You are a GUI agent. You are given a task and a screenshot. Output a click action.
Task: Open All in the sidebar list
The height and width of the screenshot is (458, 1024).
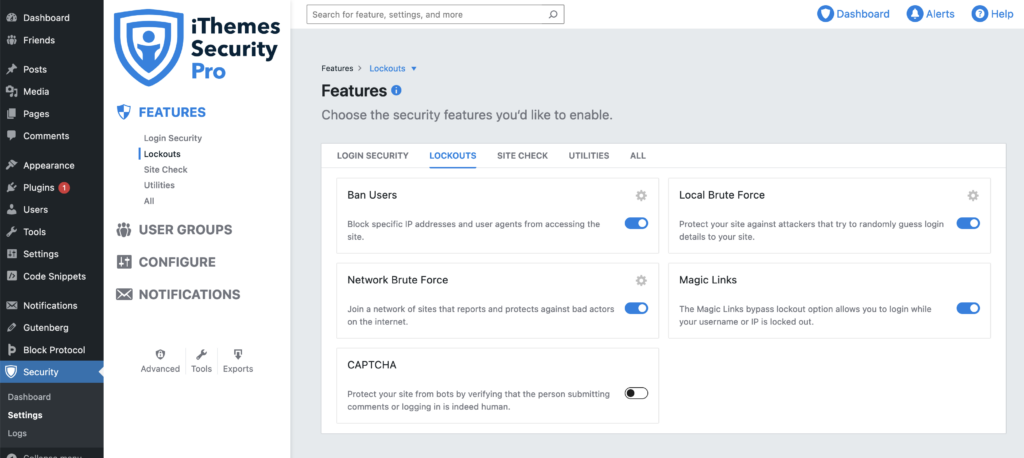[x=149, y=201]
